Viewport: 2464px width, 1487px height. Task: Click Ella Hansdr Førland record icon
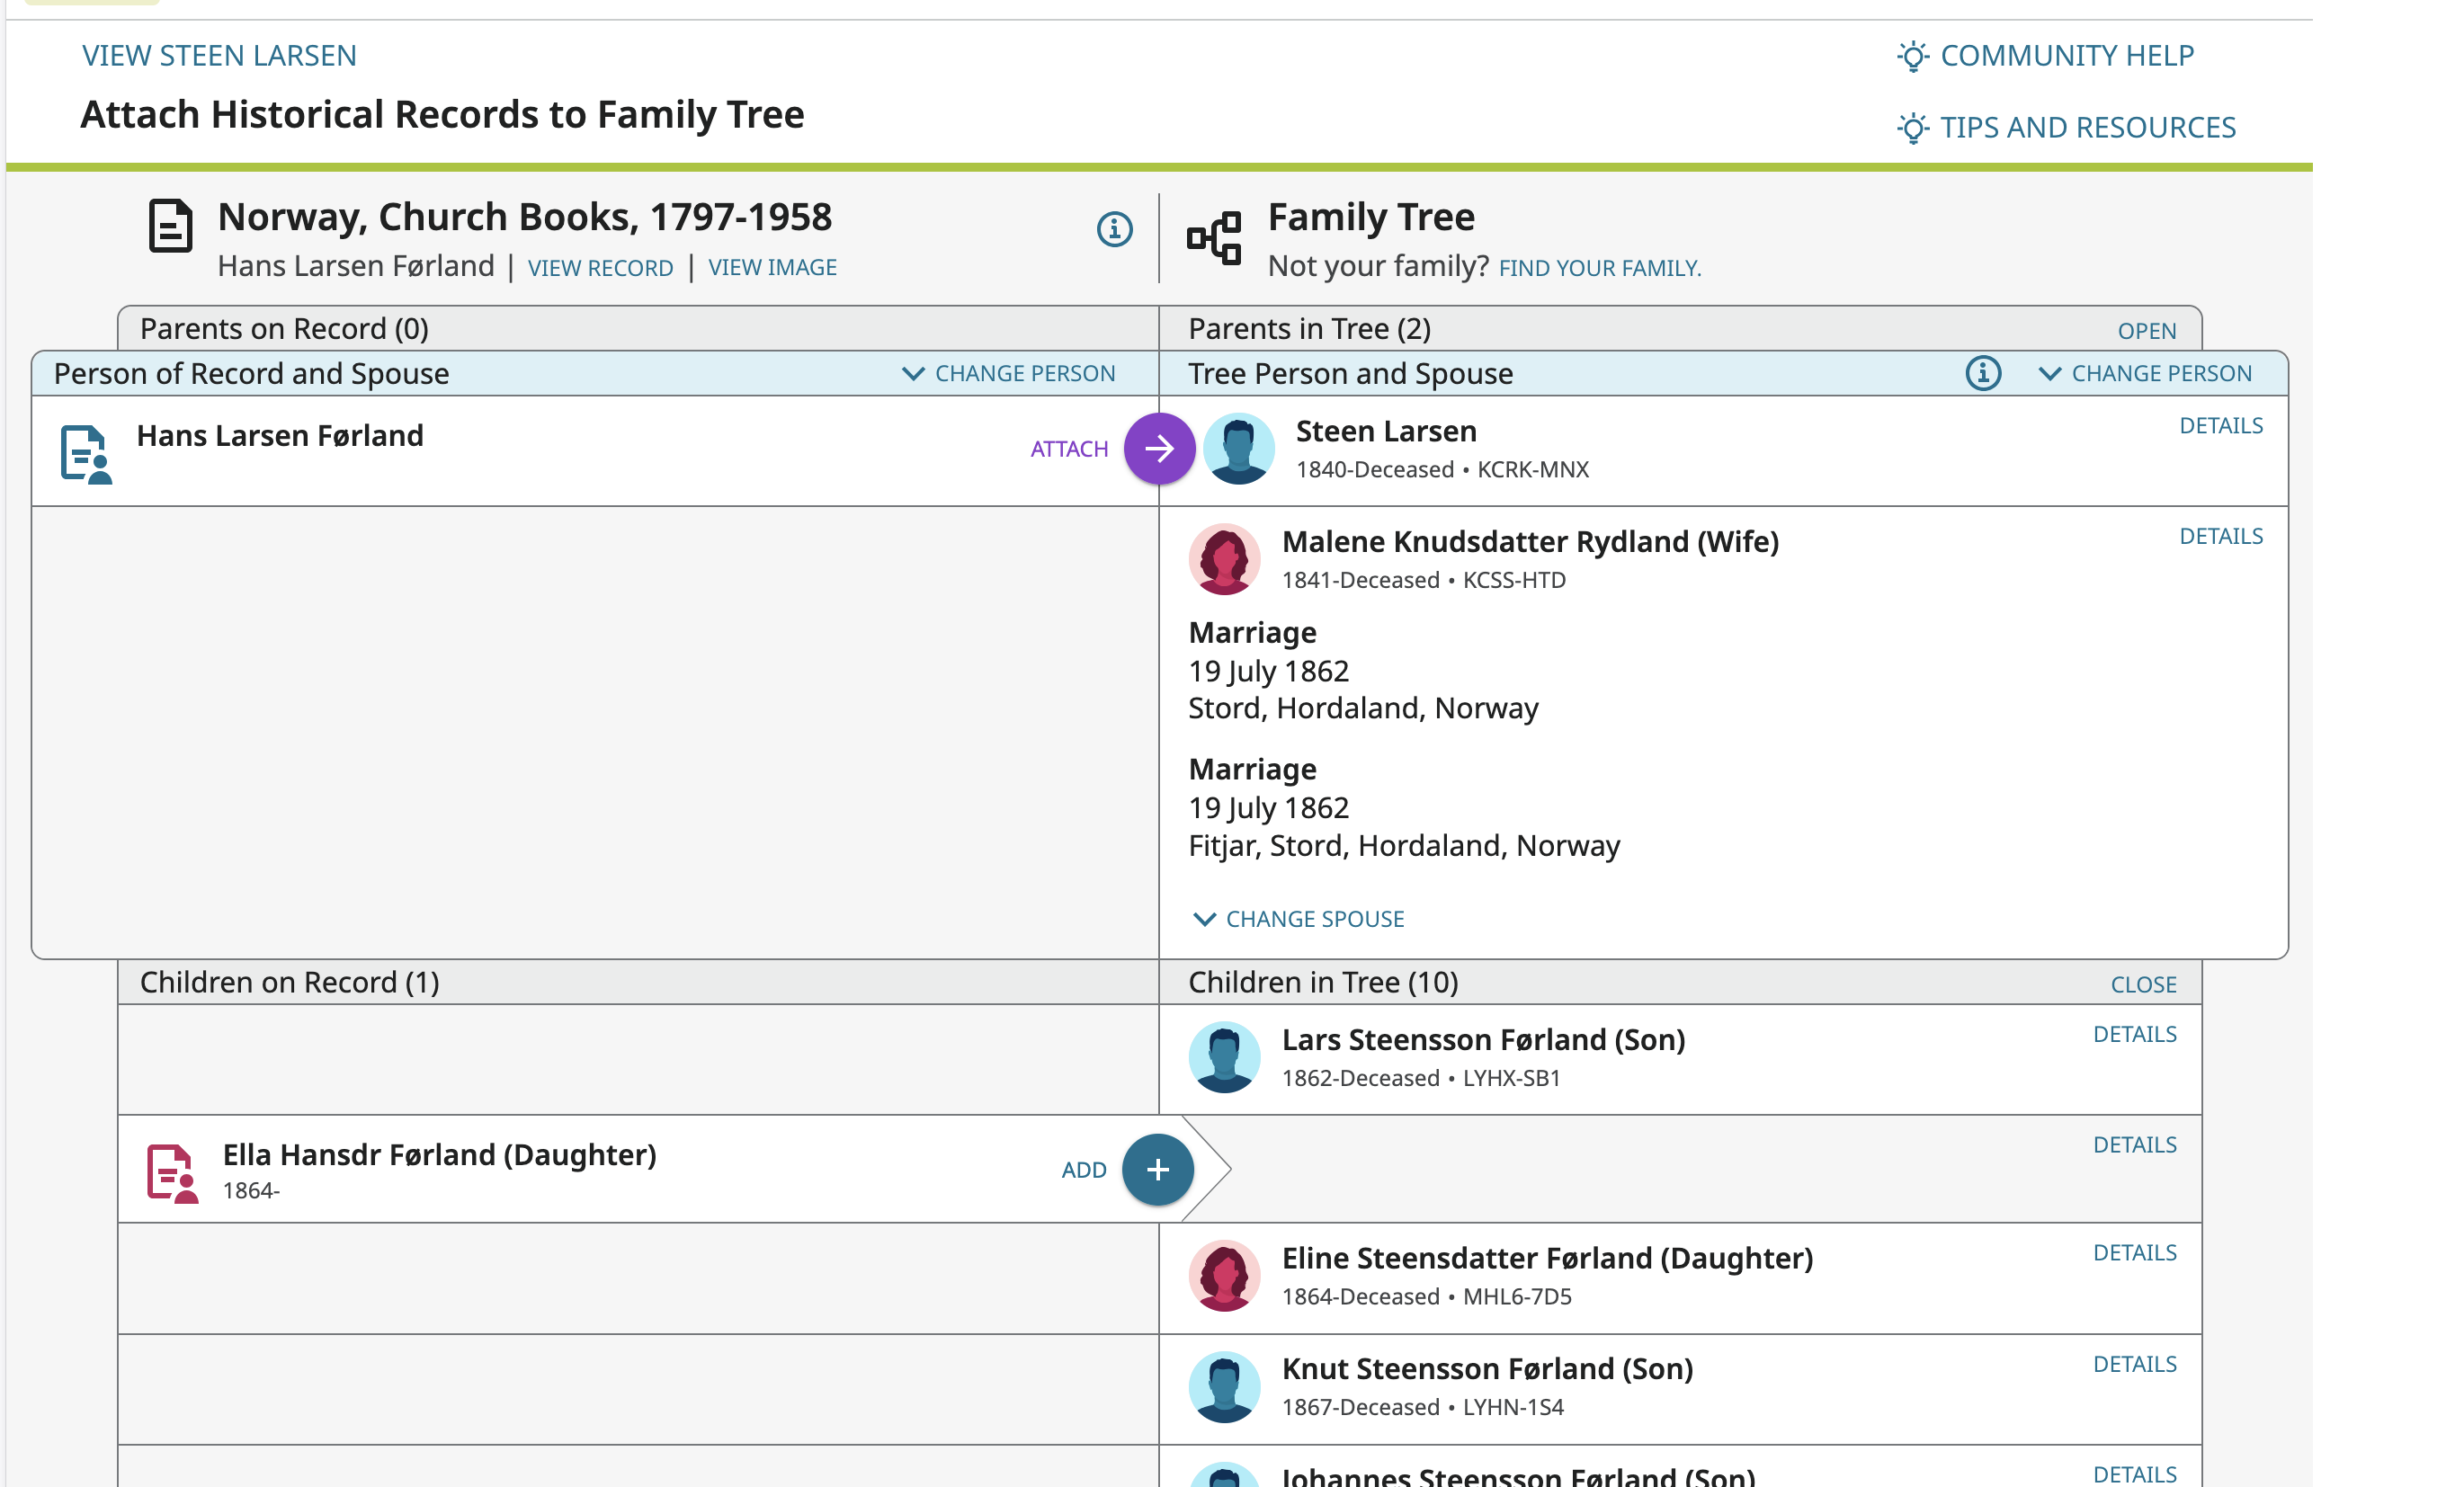(x=172, y=1172)
